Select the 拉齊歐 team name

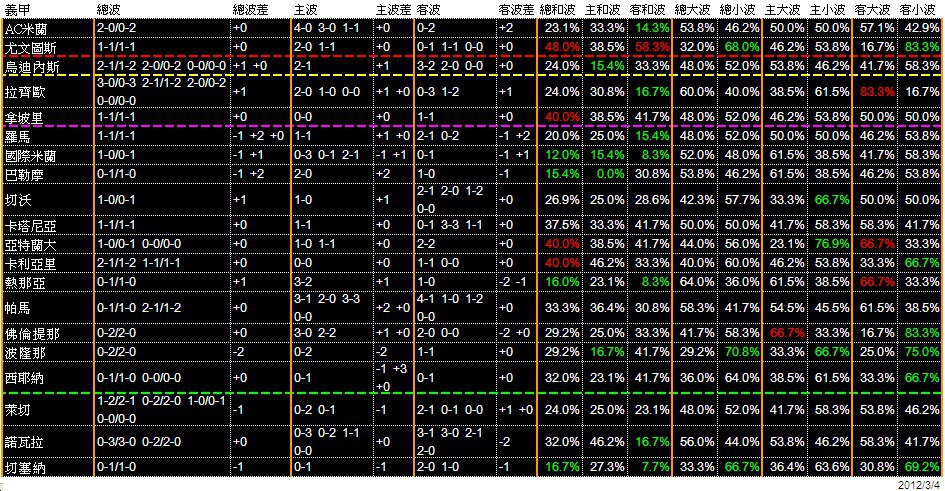[x=24, y=92]
